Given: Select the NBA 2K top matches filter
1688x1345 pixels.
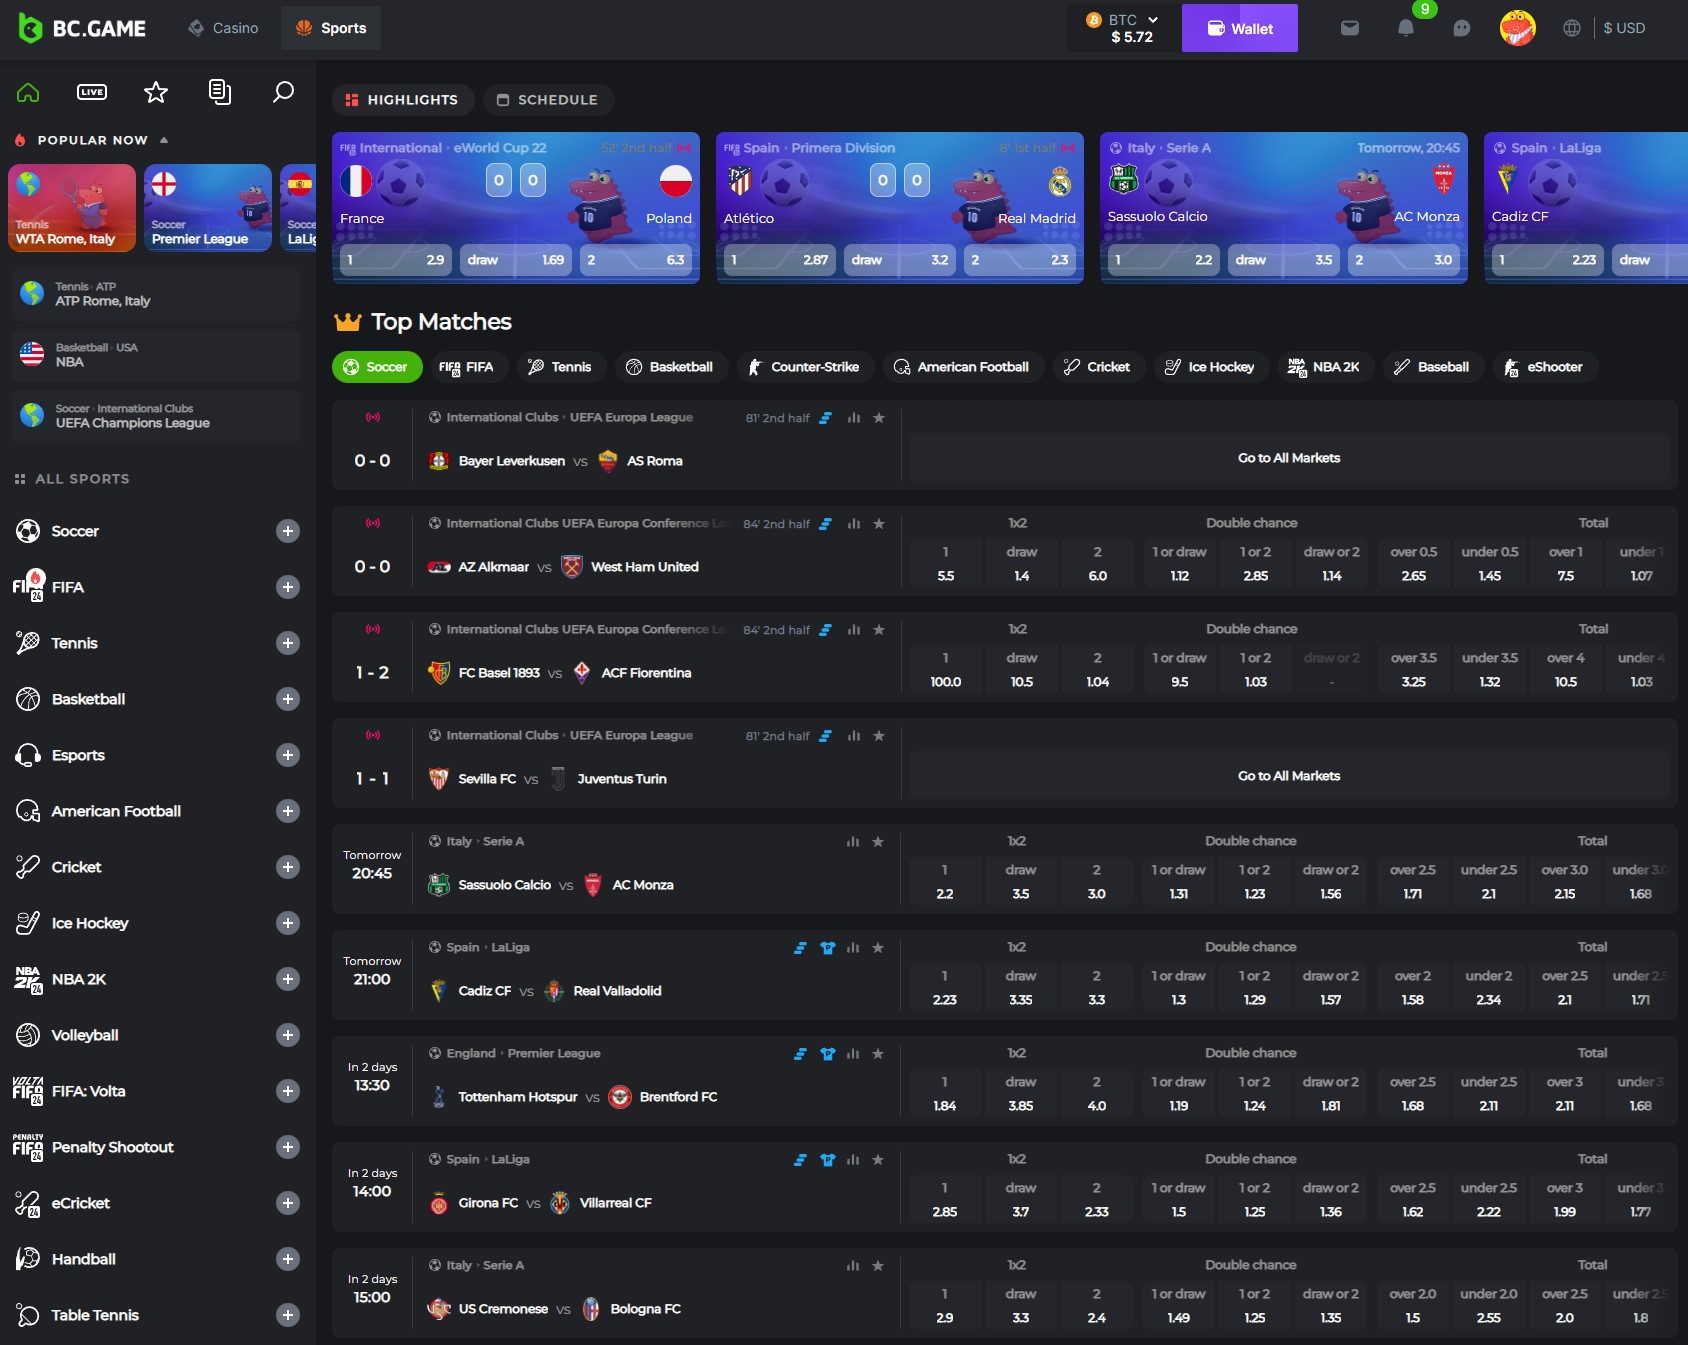Looking at the screenshot, I should pos(1325,367).
